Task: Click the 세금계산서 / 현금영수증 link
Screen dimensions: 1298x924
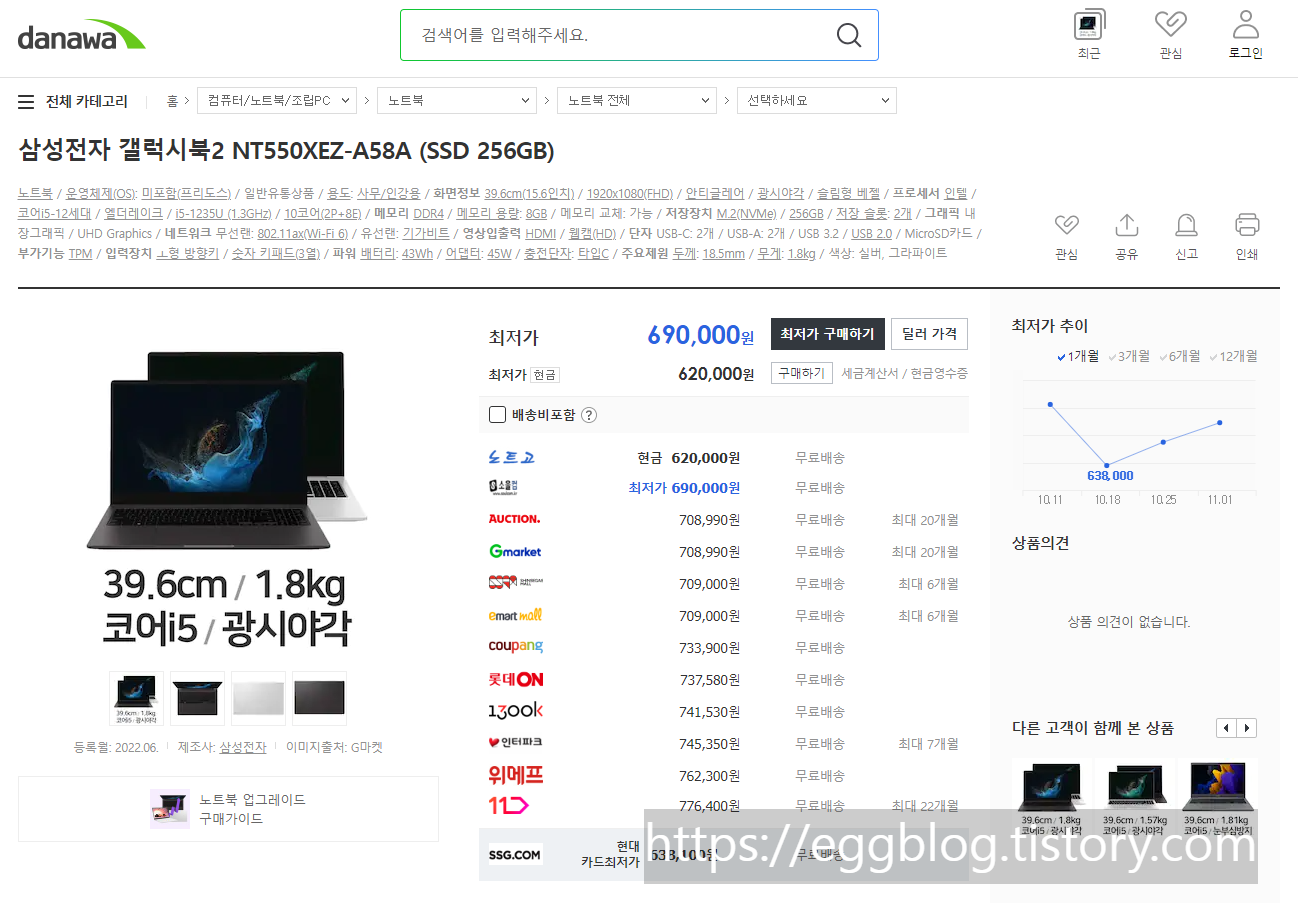Action: pyautogui.click(x=905, y=373)
